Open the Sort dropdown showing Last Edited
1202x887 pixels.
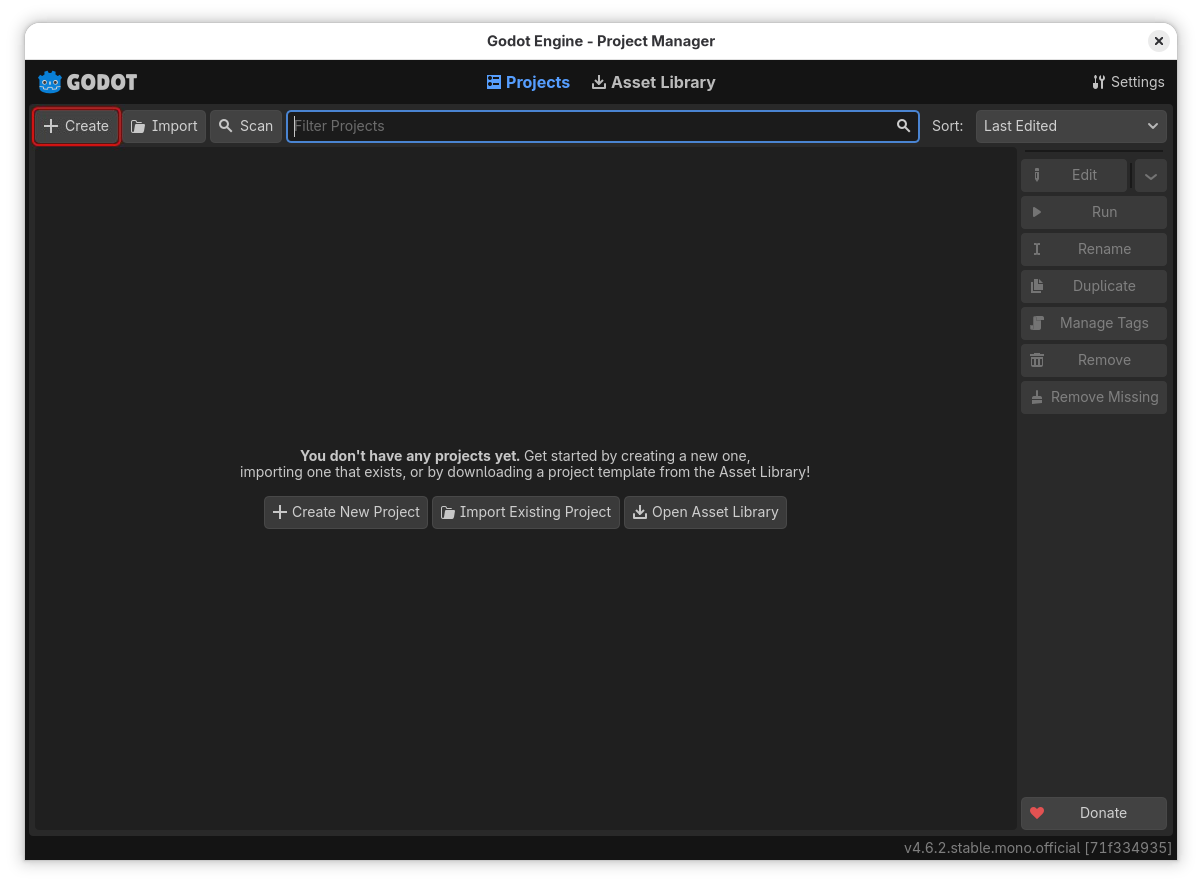(1071, 126)
